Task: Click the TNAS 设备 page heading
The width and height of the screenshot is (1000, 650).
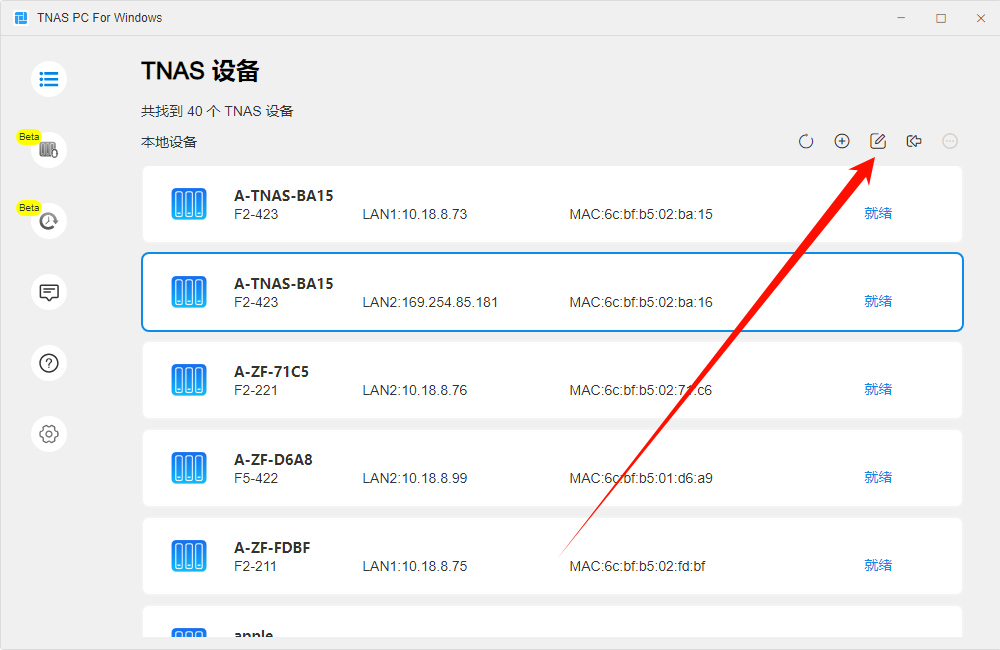Action: (200, 71)
